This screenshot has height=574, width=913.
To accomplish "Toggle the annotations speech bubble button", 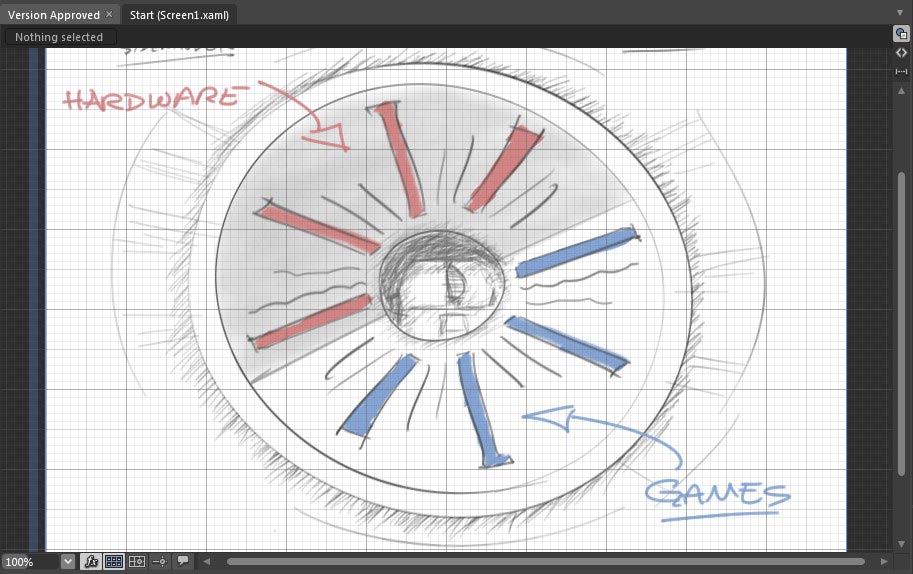I will coord(183,561).
